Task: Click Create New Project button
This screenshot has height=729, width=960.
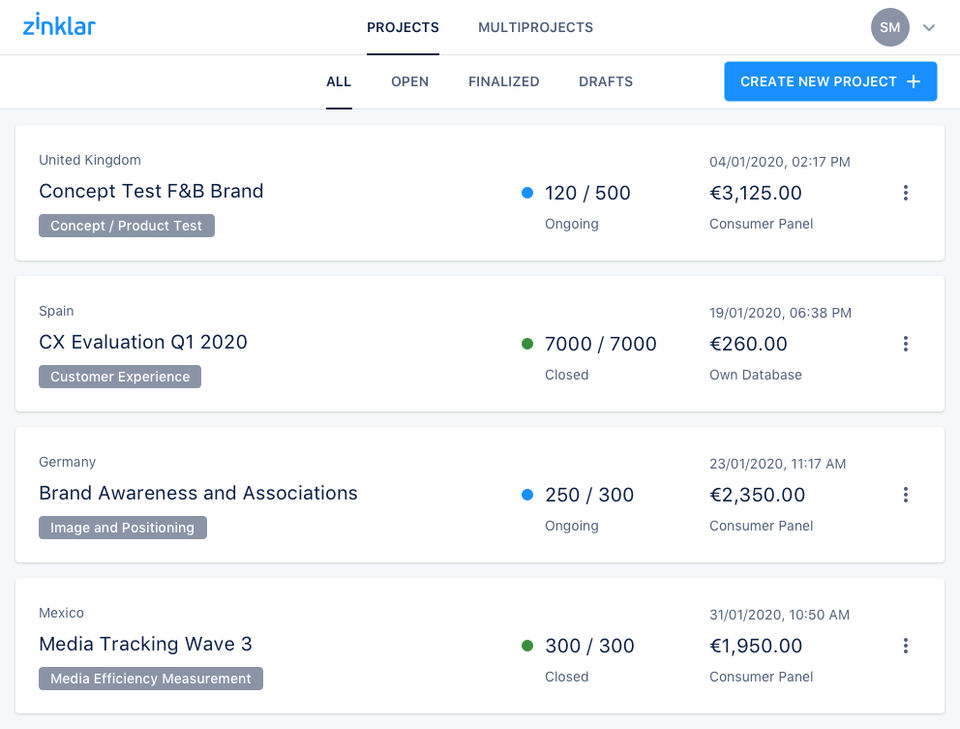Action: pos(830,82)
